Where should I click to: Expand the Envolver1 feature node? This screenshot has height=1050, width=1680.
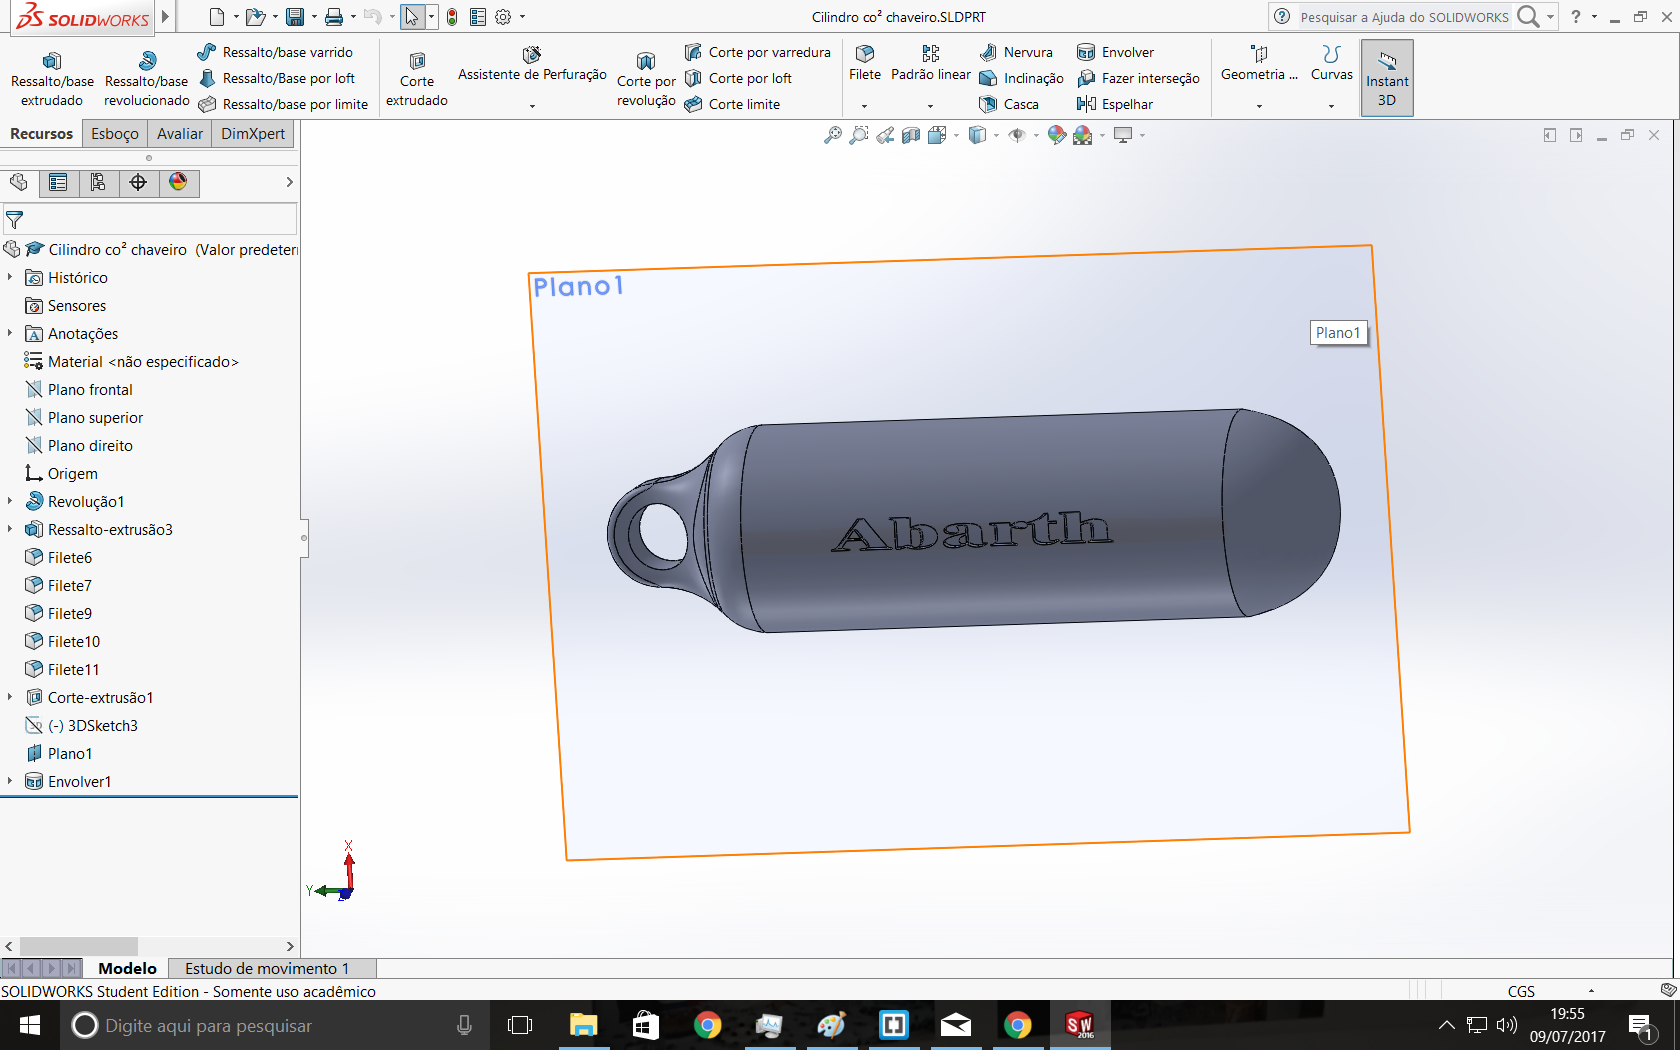tap(10, 781)
